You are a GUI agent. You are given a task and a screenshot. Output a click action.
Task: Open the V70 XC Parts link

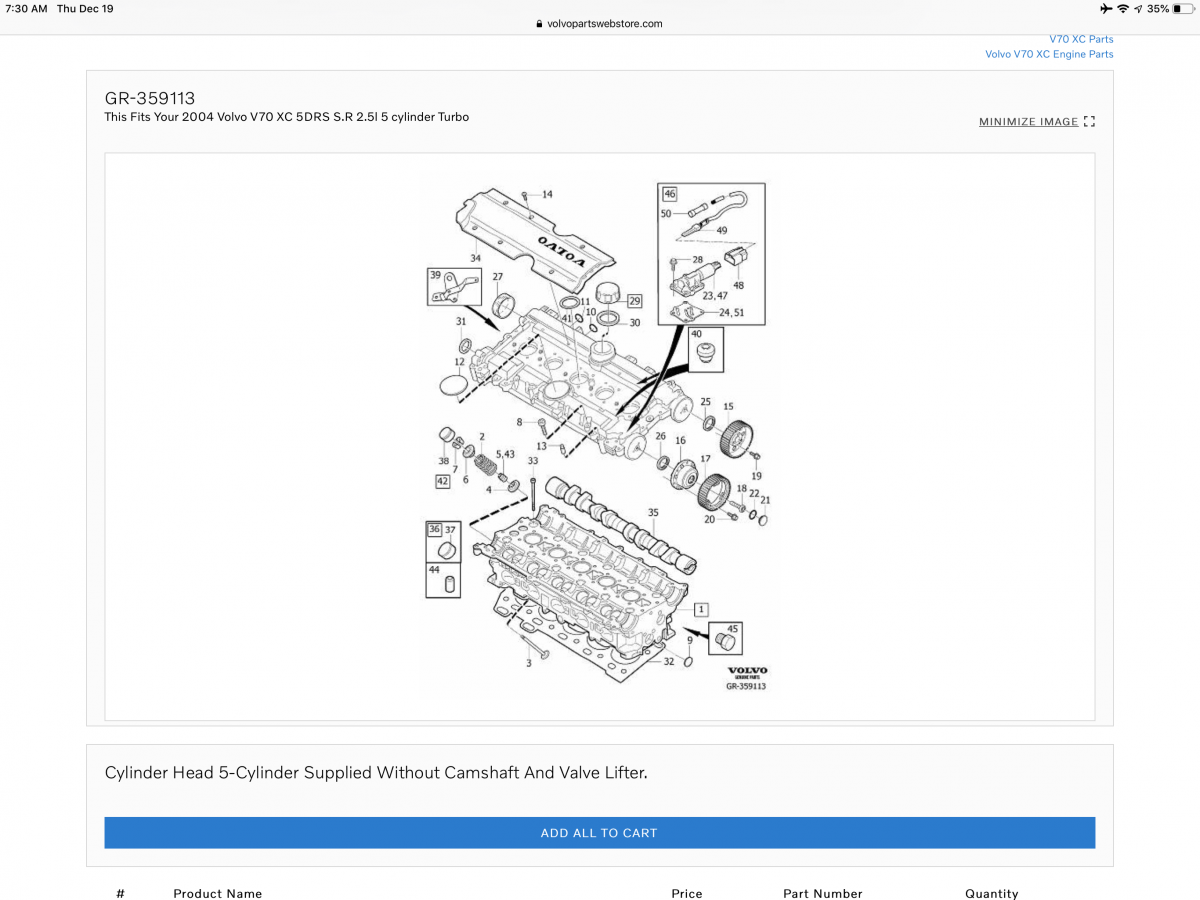point(1081,39)
